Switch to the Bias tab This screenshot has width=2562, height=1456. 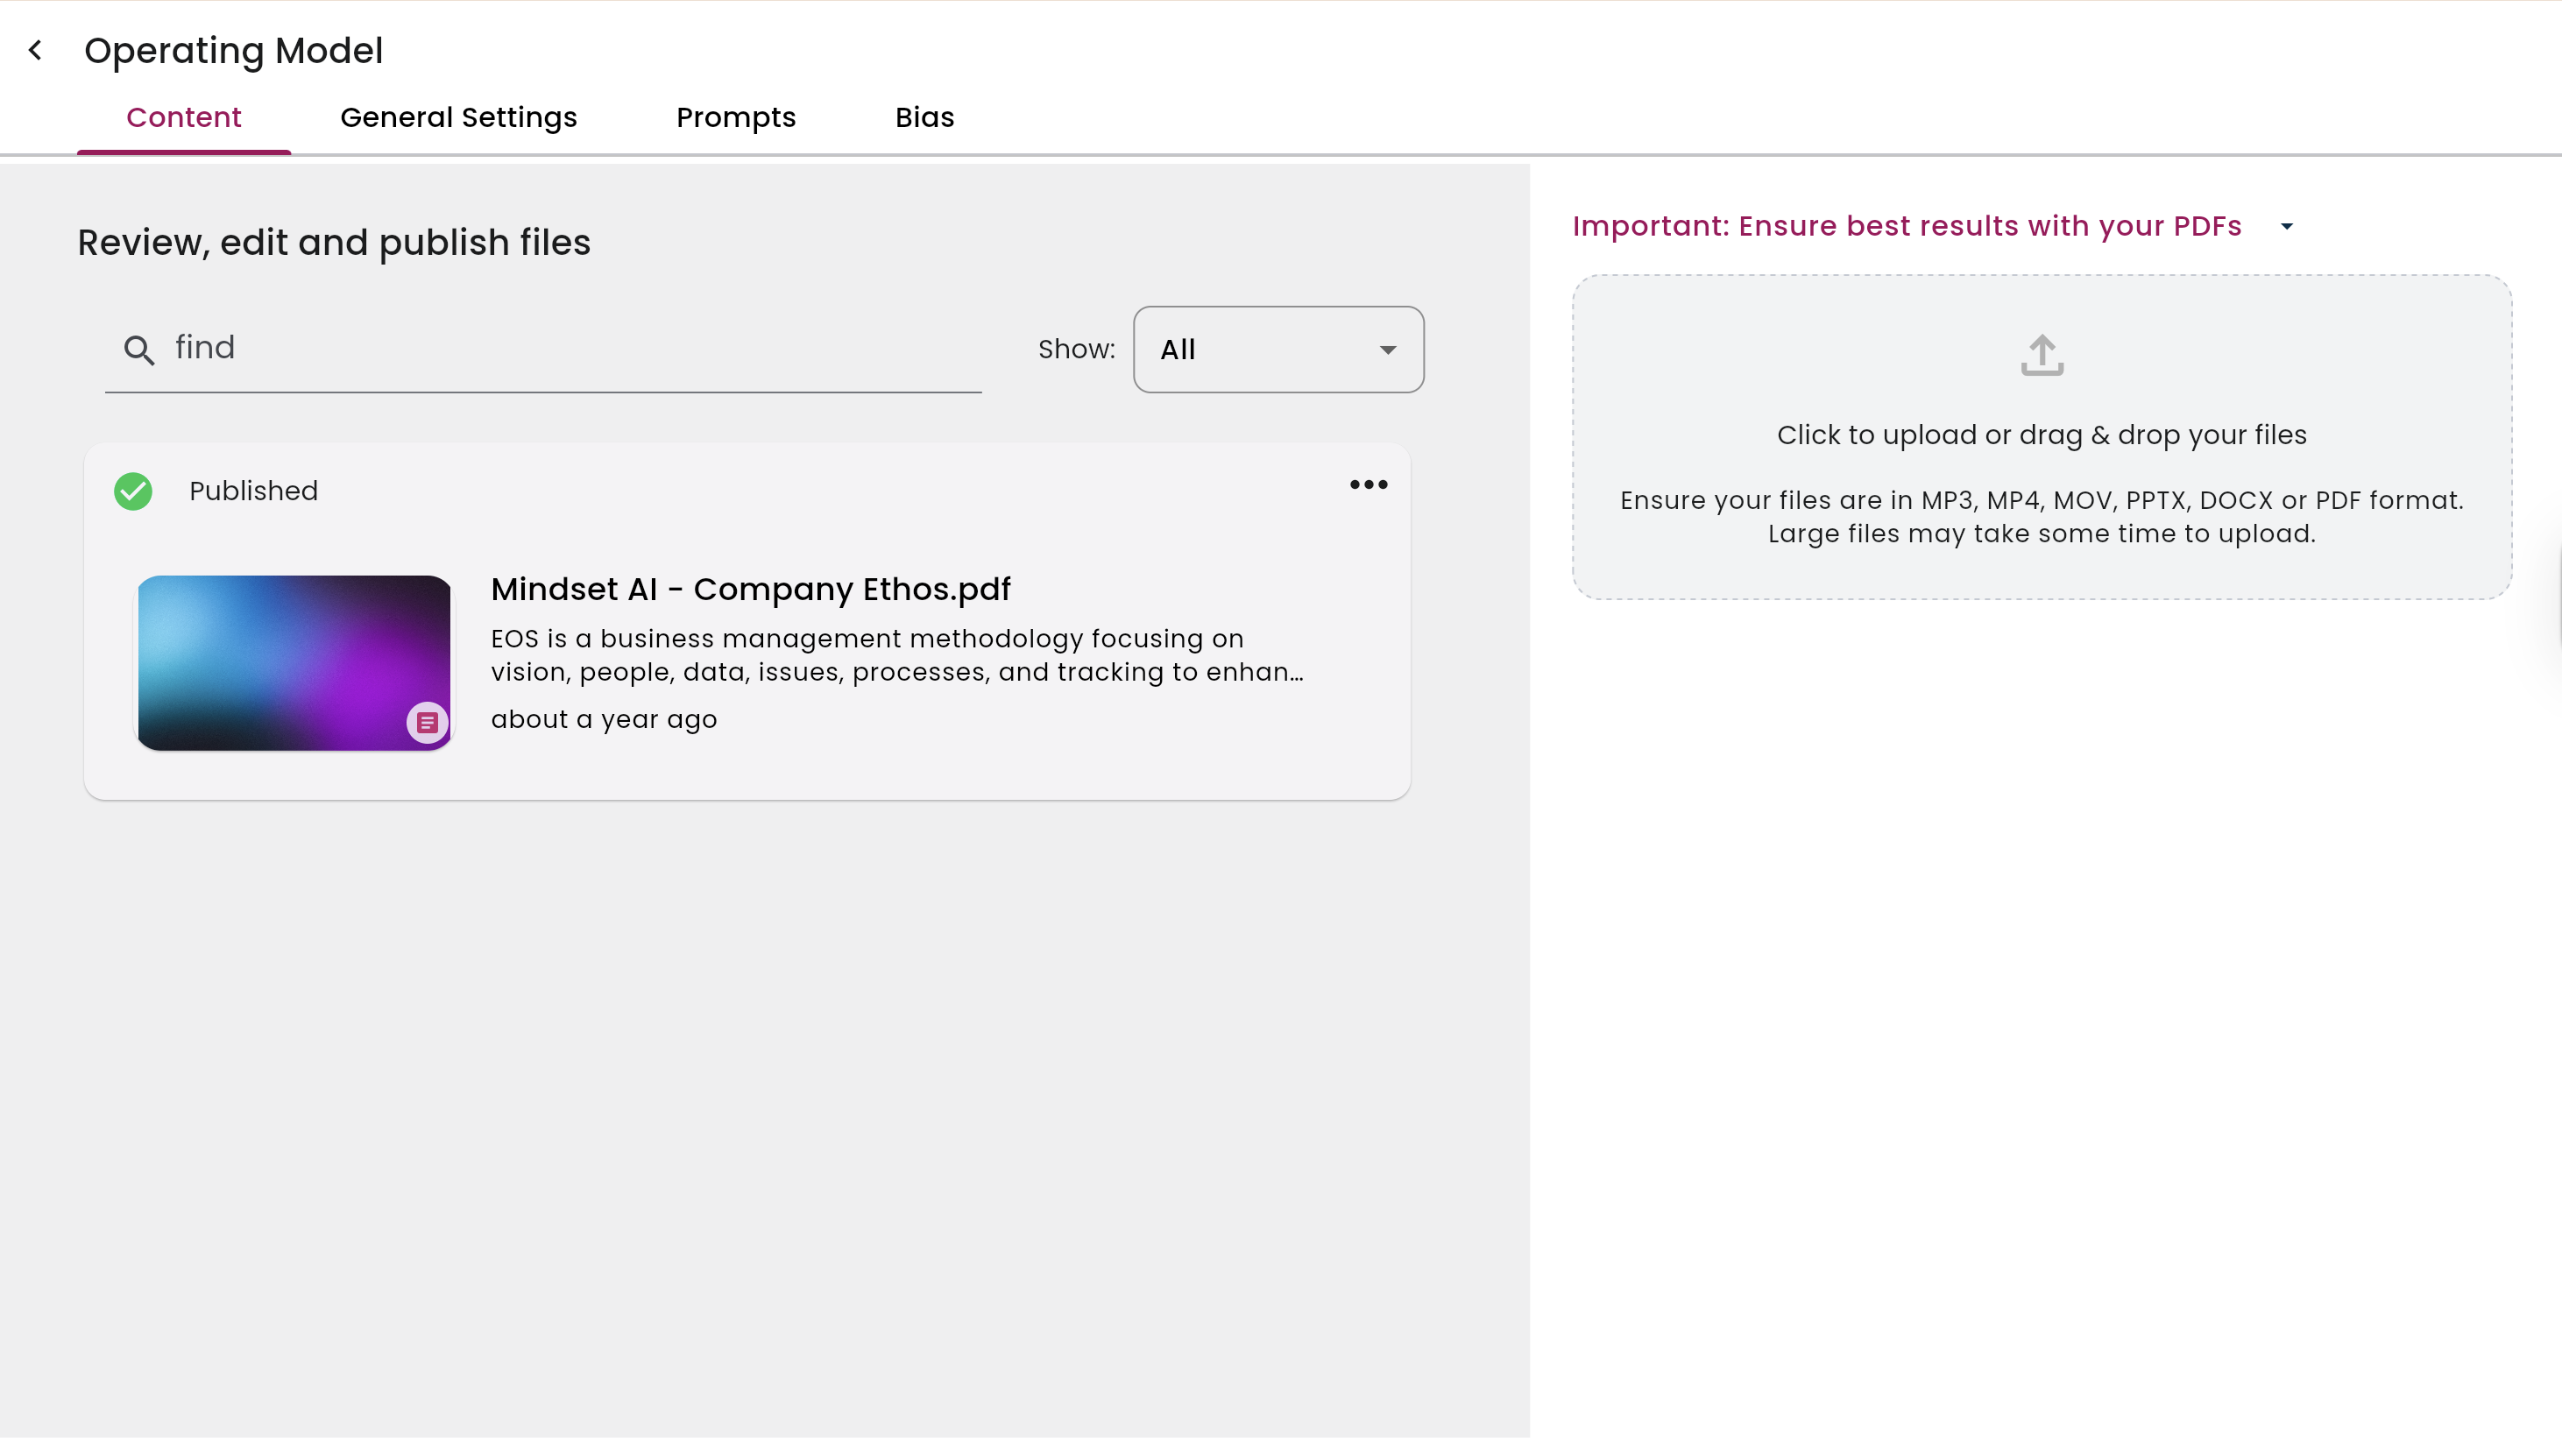pos(925,117)
